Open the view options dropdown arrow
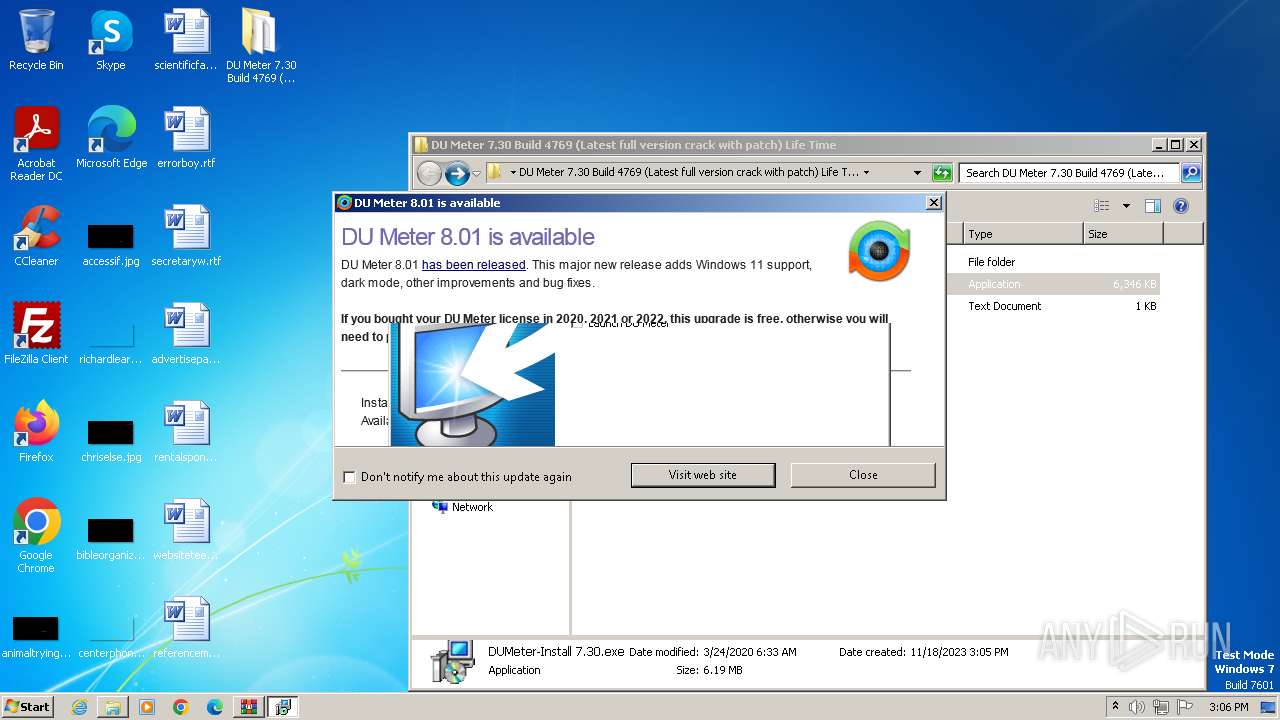1280x720 pixels. click(1126, 206)
